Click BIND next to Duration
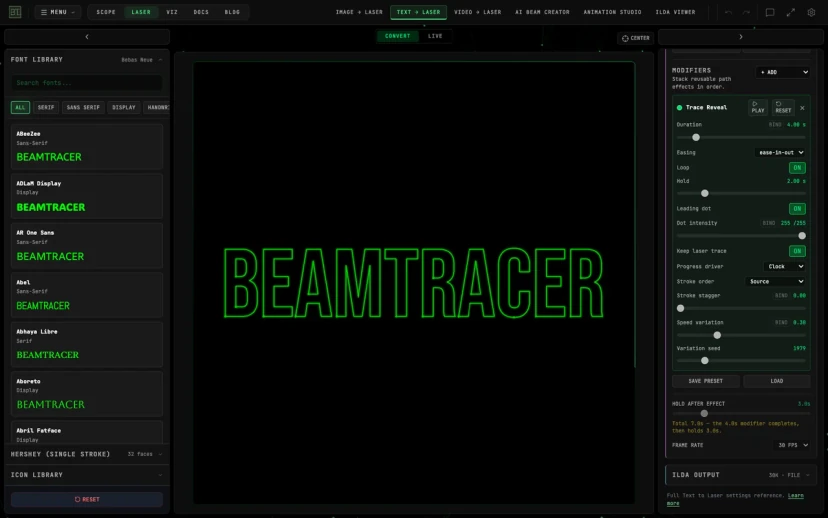828x518 pixels. coord(775,125)
